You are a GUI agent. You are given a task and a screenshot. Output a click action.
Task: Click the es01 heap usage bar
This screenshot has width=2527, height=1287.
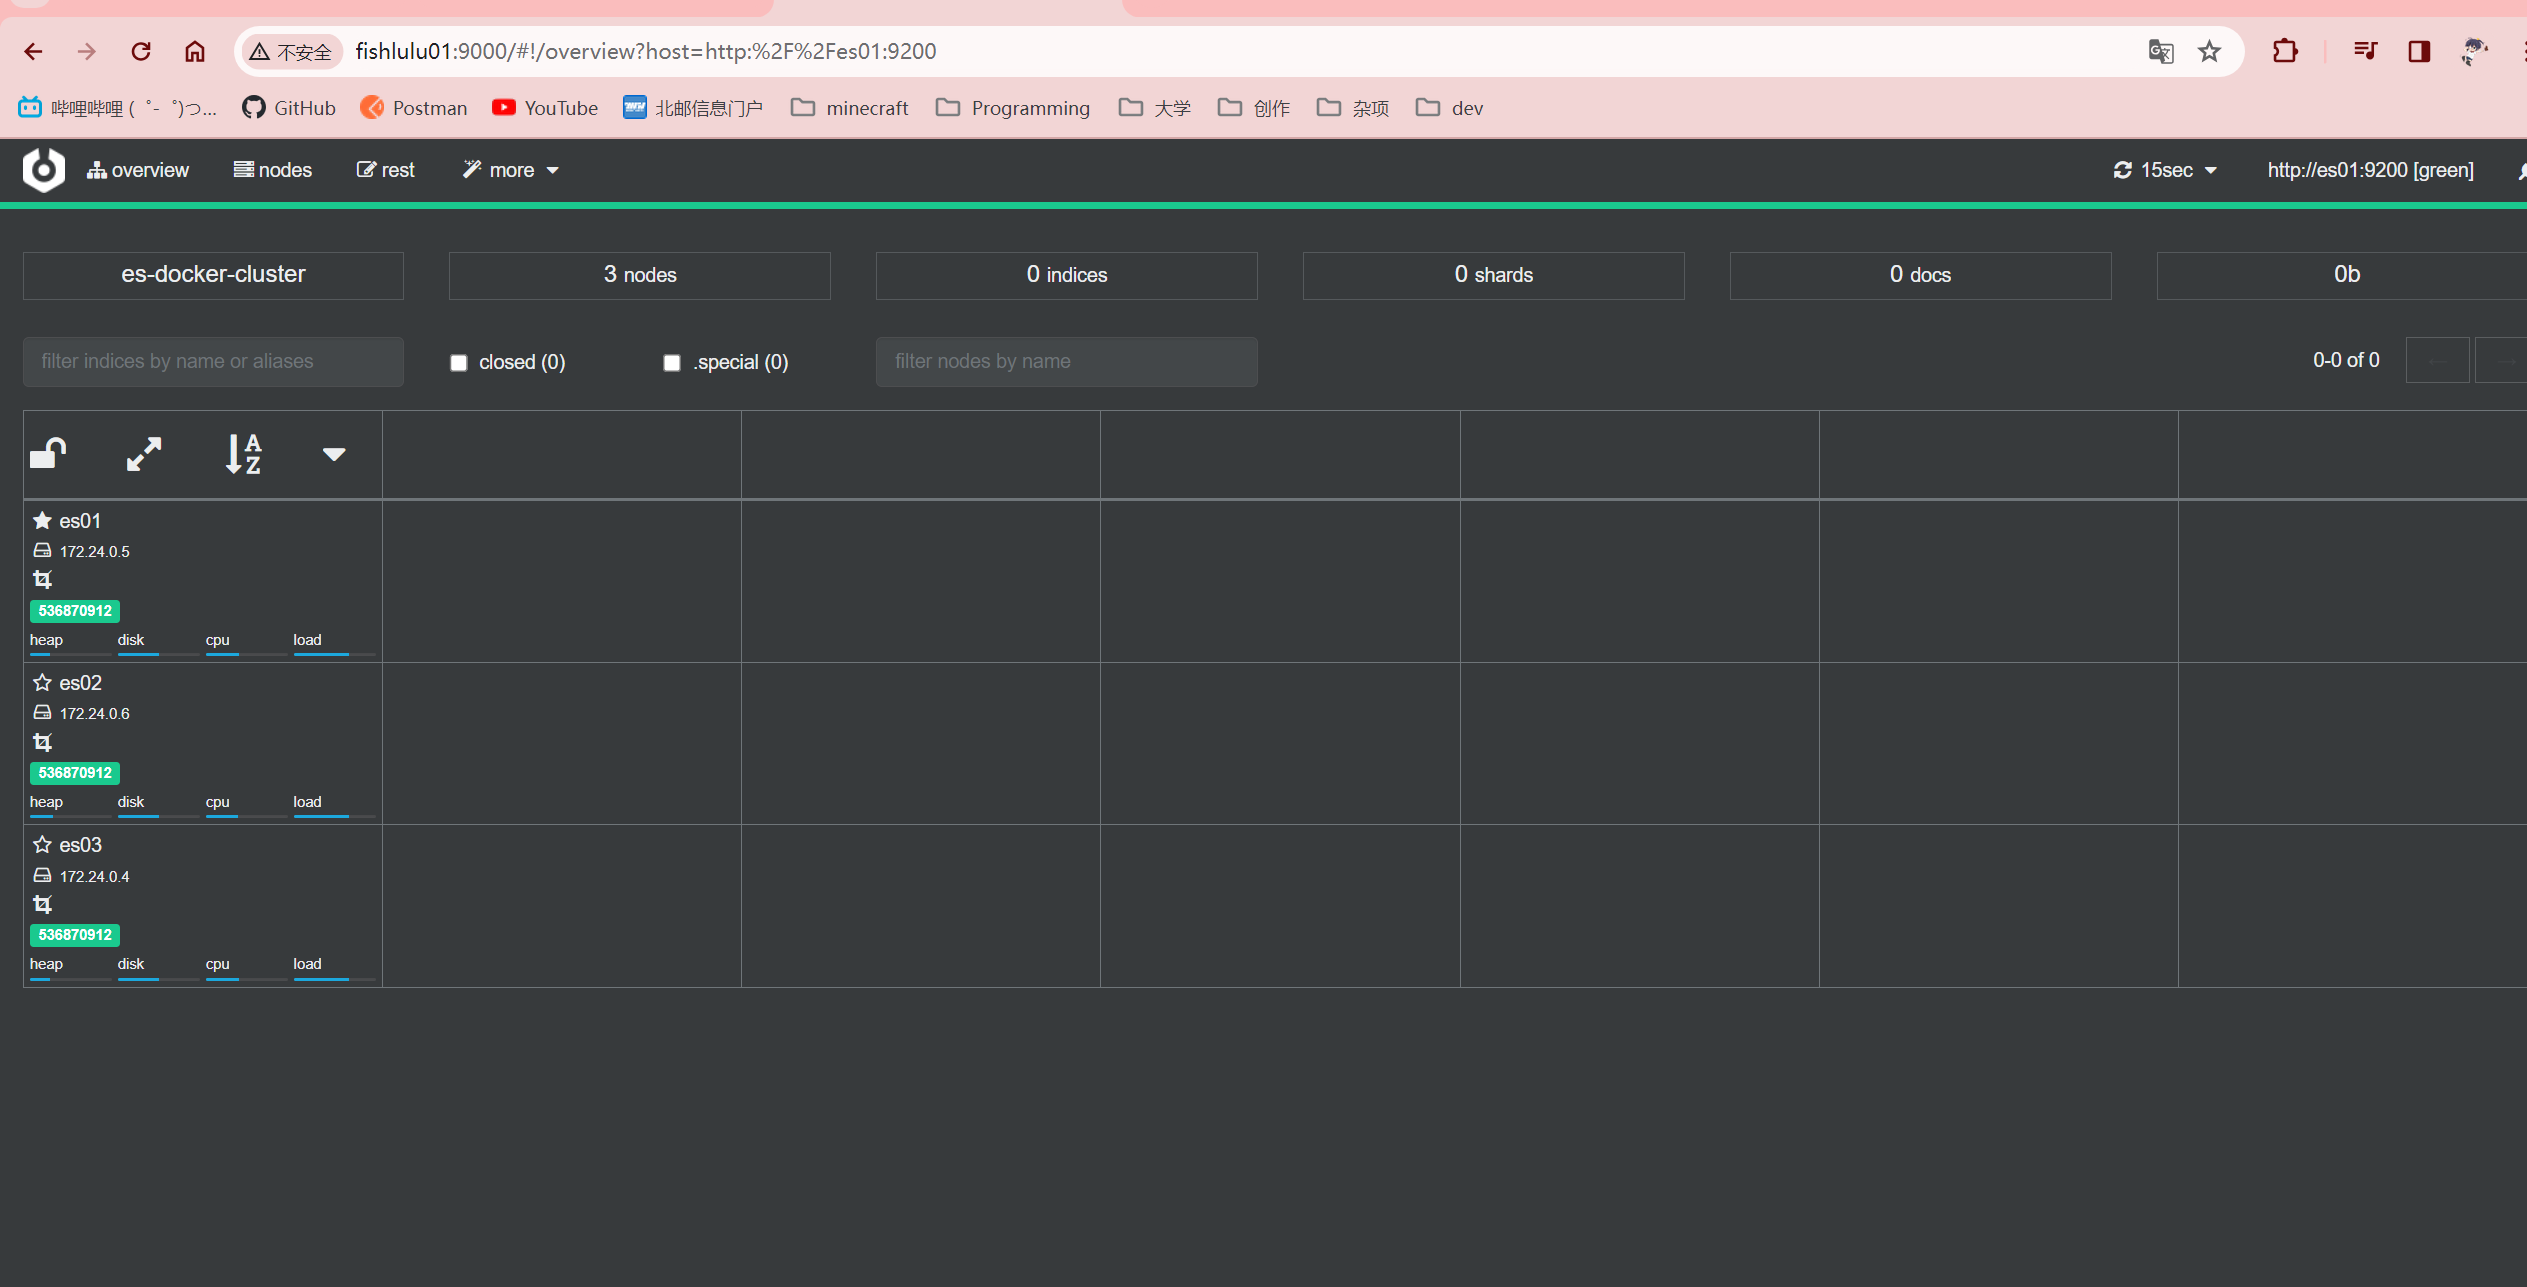pos(69,653)
